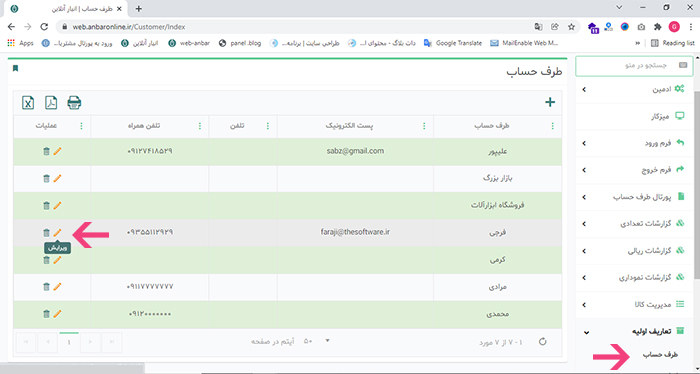Focus the browser address bar
The width and height of the screenshot is (700, 374).
click(x=295, y=27)
